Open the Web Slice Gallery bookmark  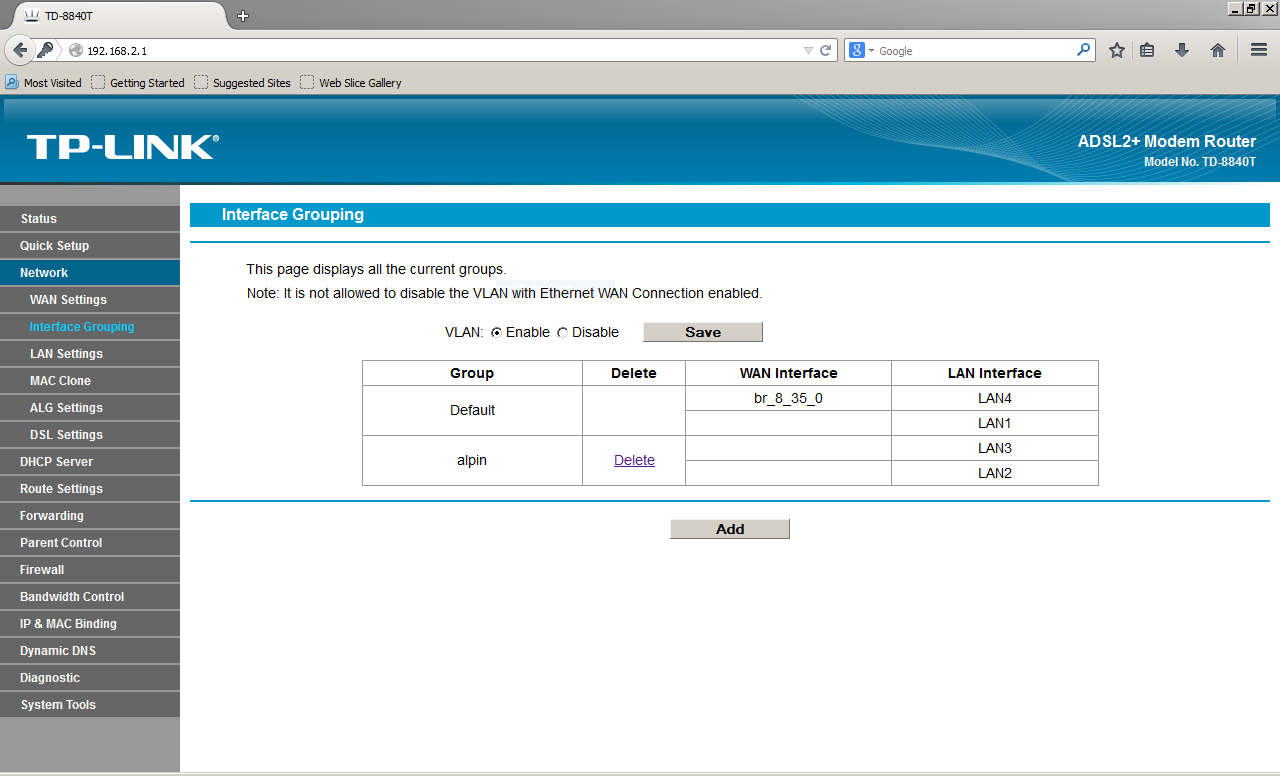[x=351, y=83]
